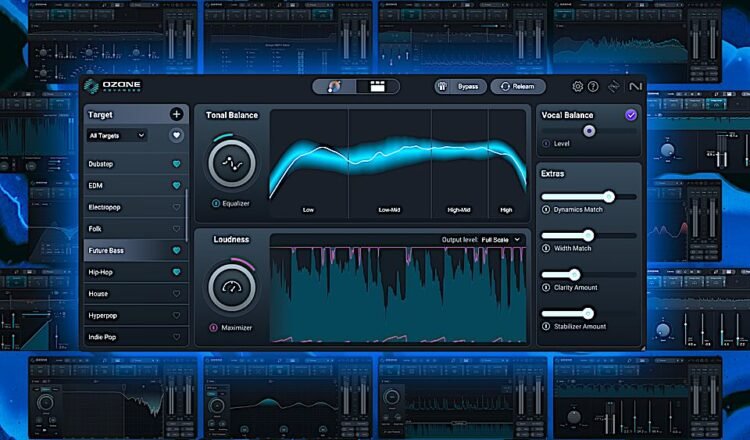The image size is (750, 440).
Task: Open the settings gear
Action: tap(577, 87)
